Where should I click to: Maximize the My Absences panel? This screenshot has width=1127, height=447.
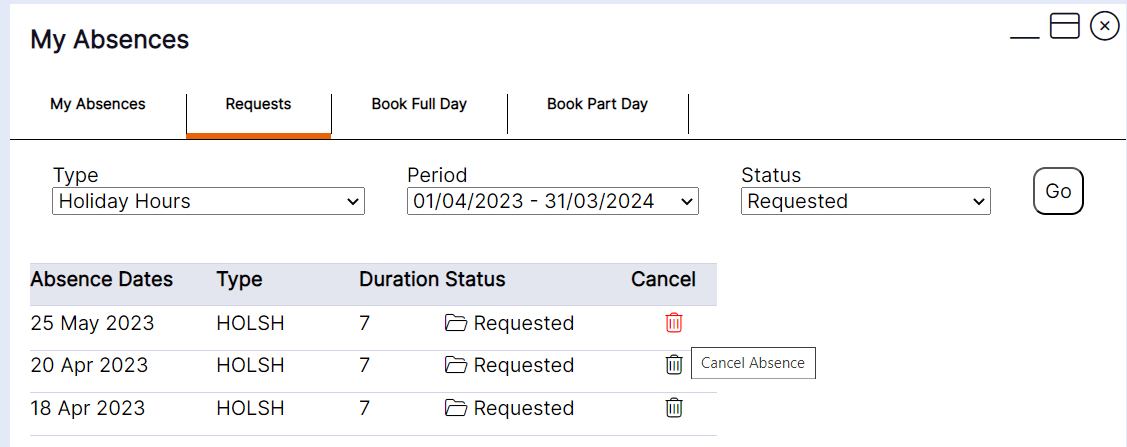(1064, 26)
